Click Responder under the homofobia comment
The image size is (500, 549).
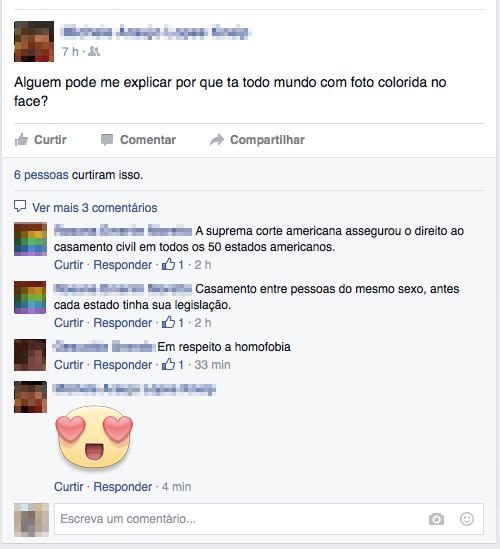tap(123, 365)
